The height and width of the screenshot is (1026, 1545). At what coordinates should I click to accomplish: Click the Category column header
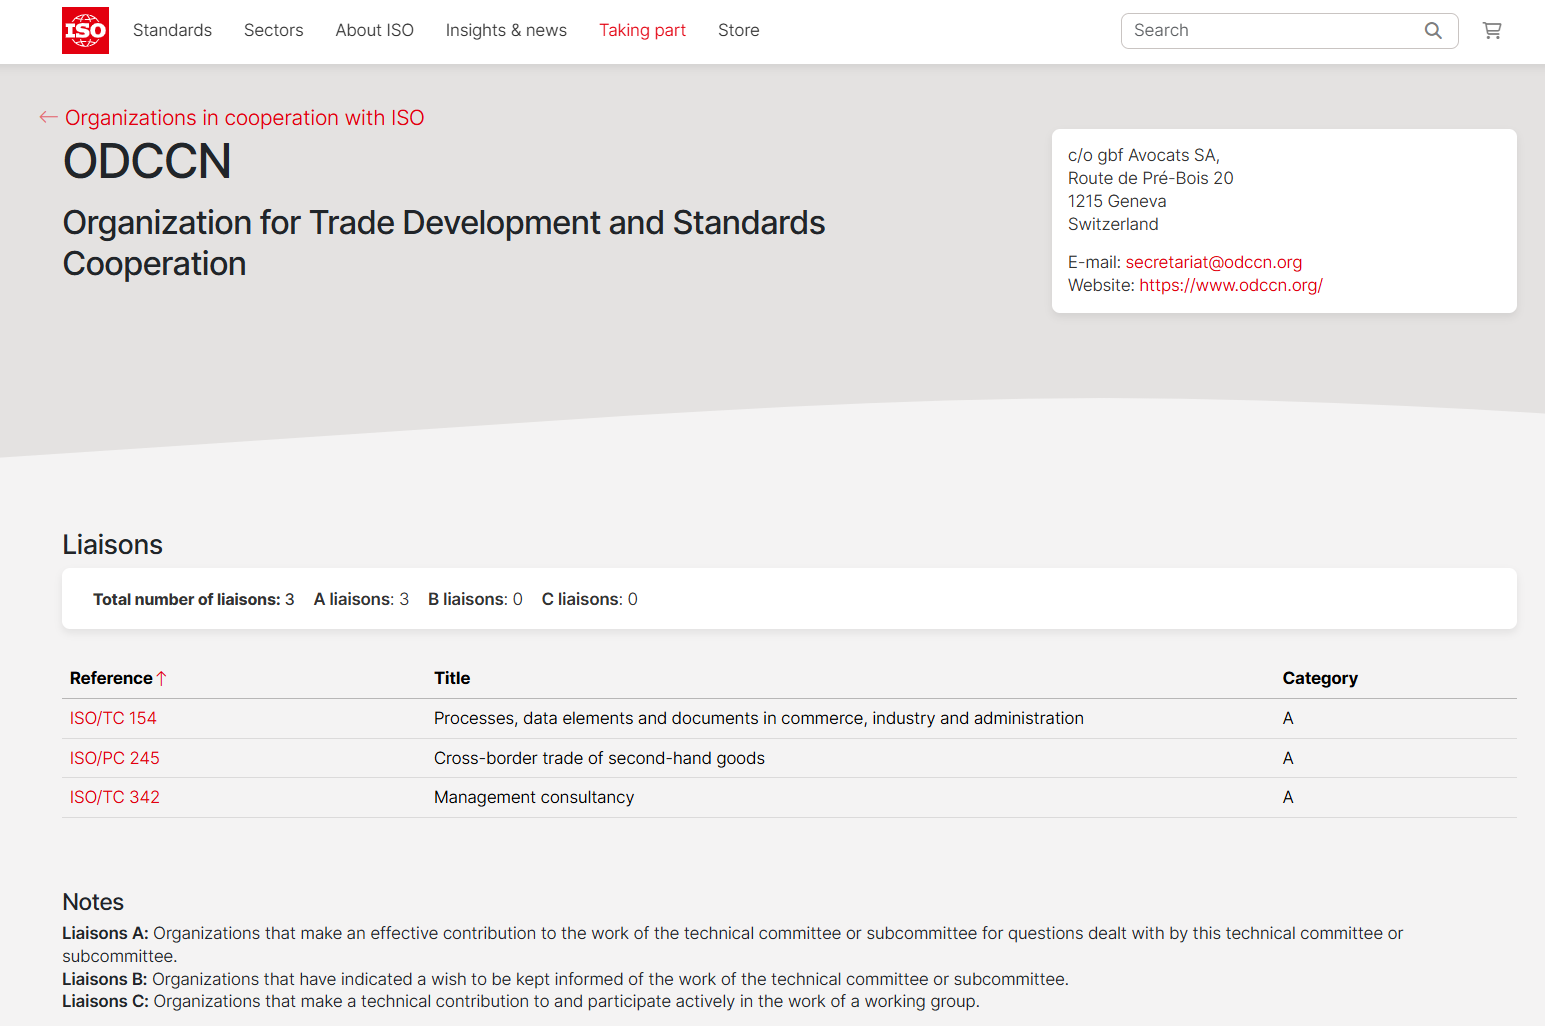pos(1319,677)
